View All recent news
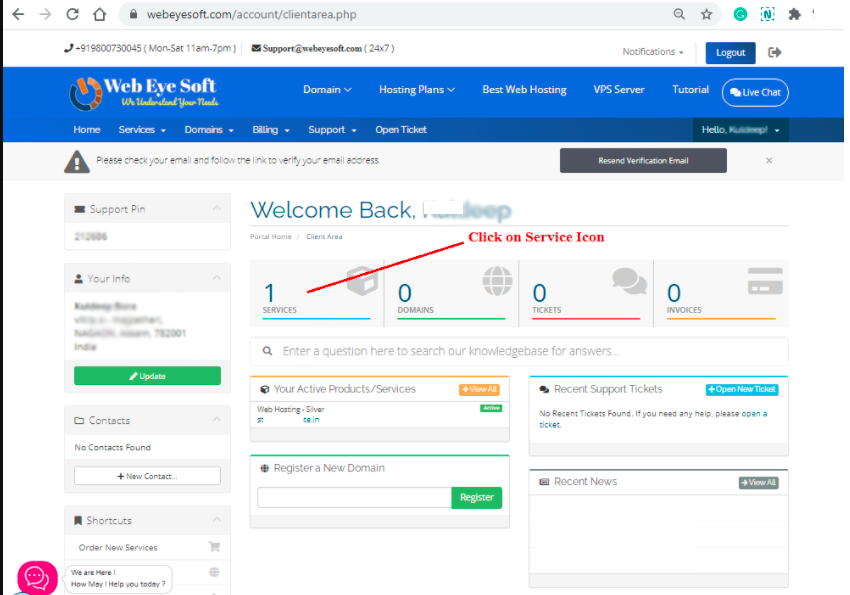Screen dimensions: 850x595 pyautogui.click(x=759, y=482)
